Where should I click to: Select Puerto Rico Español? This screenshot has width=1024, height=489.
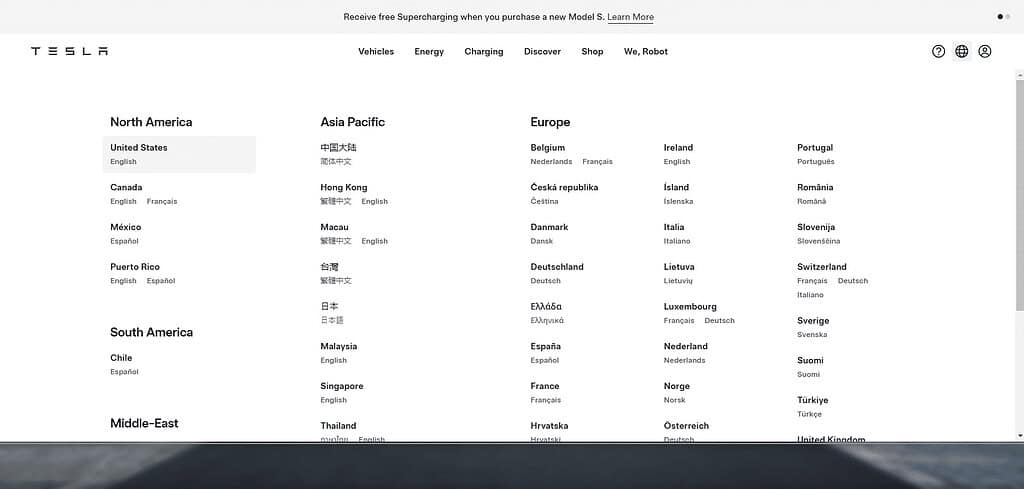point(161,281)
